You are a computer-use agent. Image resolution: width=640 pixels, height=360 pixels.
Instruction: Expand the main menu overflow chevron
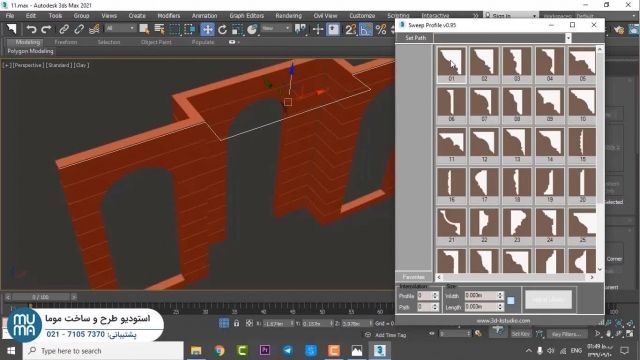[x=476, y=16]
